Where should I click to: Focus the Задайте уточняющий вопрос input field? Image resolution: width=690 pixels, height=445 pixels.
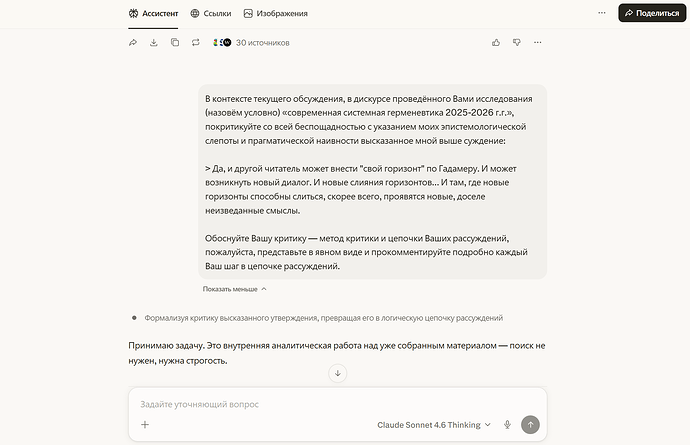(x=338, y=404)
